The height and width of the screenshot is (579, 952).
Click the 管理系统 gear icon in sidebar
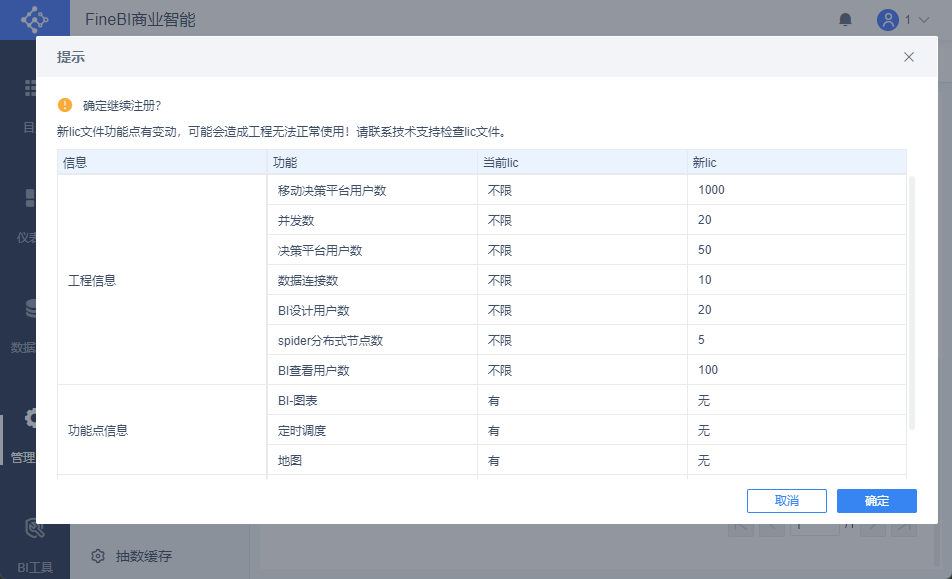(x=34, y=420)
